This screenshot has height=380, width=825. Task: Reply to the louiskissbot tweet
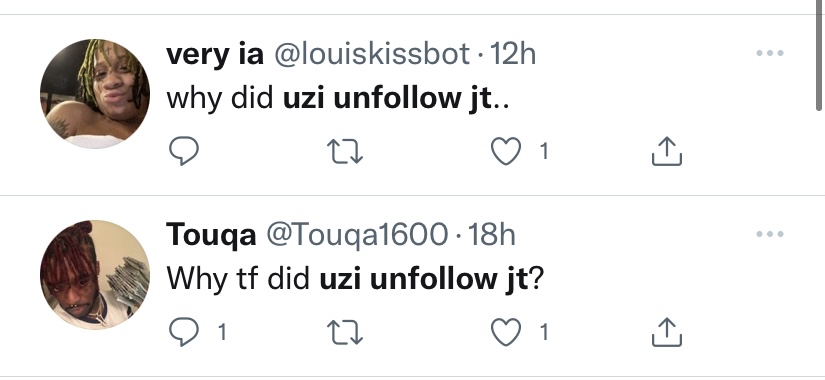point(184,152)
